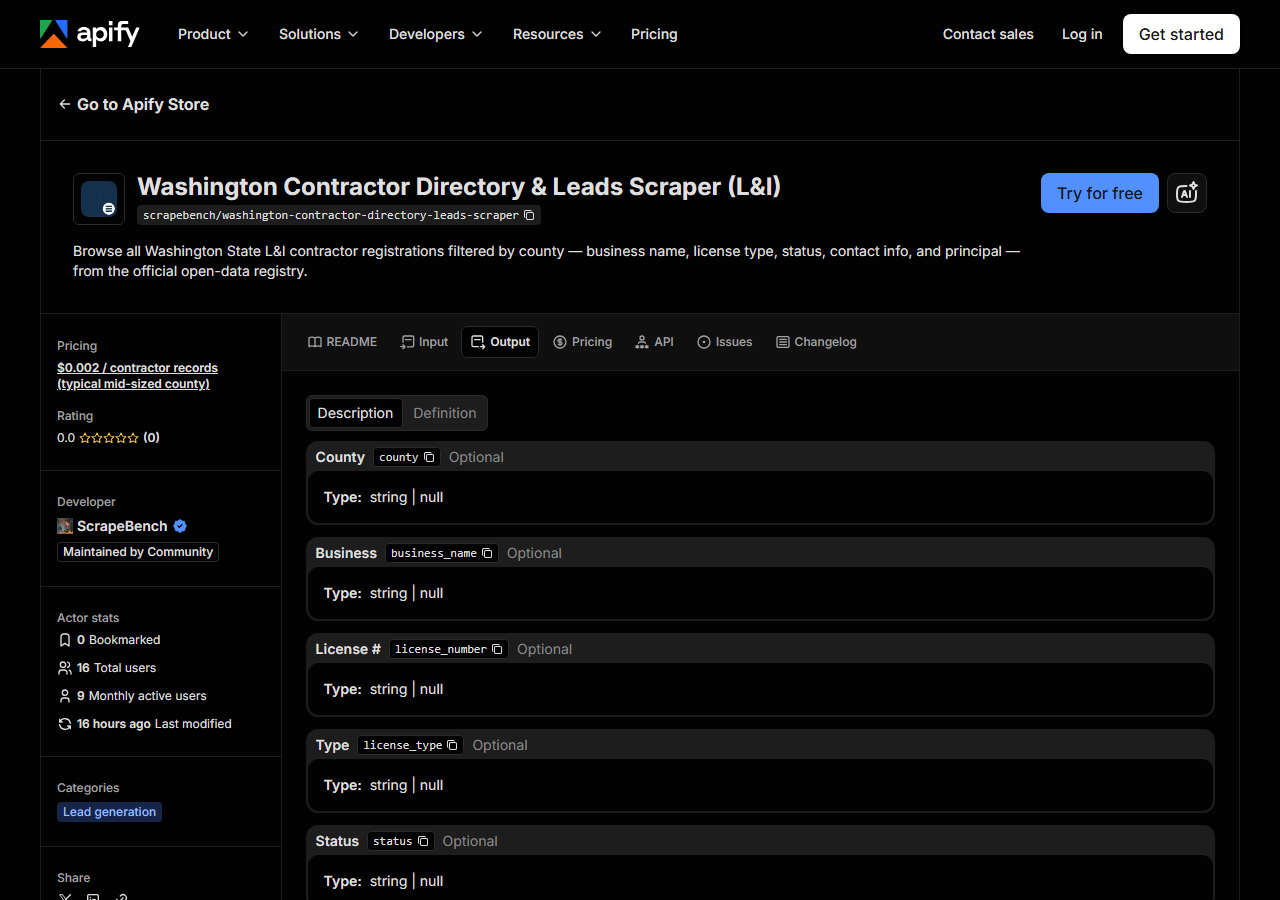Click the Get started button
The width and height of the screenshot is (1280, 900).
coord(1181,34)
